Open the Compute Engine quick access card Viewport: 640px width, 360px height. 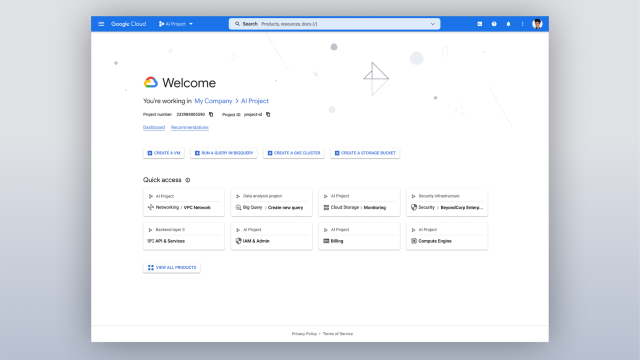pyautogui.click(x=447, y=236)
